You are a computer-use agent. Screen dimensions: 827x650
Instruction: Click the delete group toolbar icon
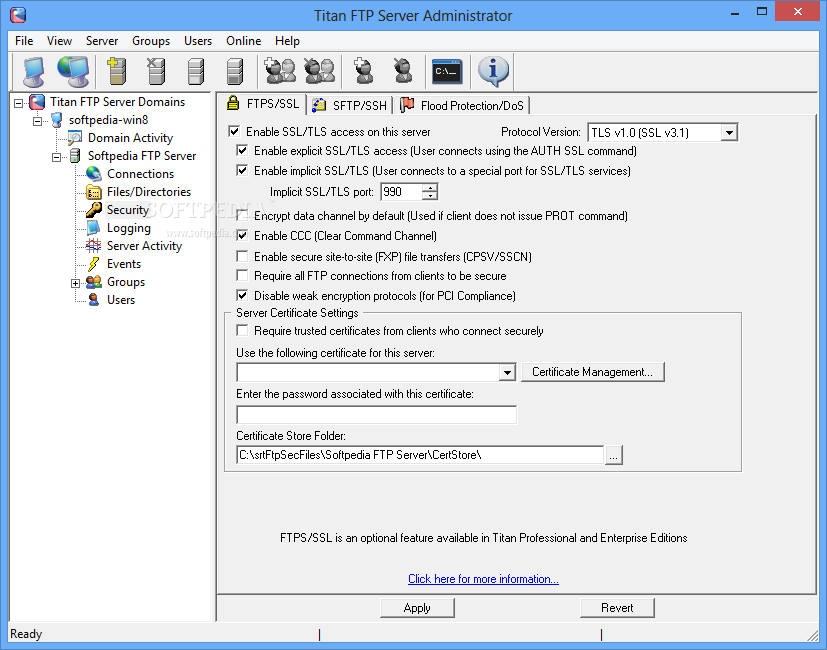point(320,71)
